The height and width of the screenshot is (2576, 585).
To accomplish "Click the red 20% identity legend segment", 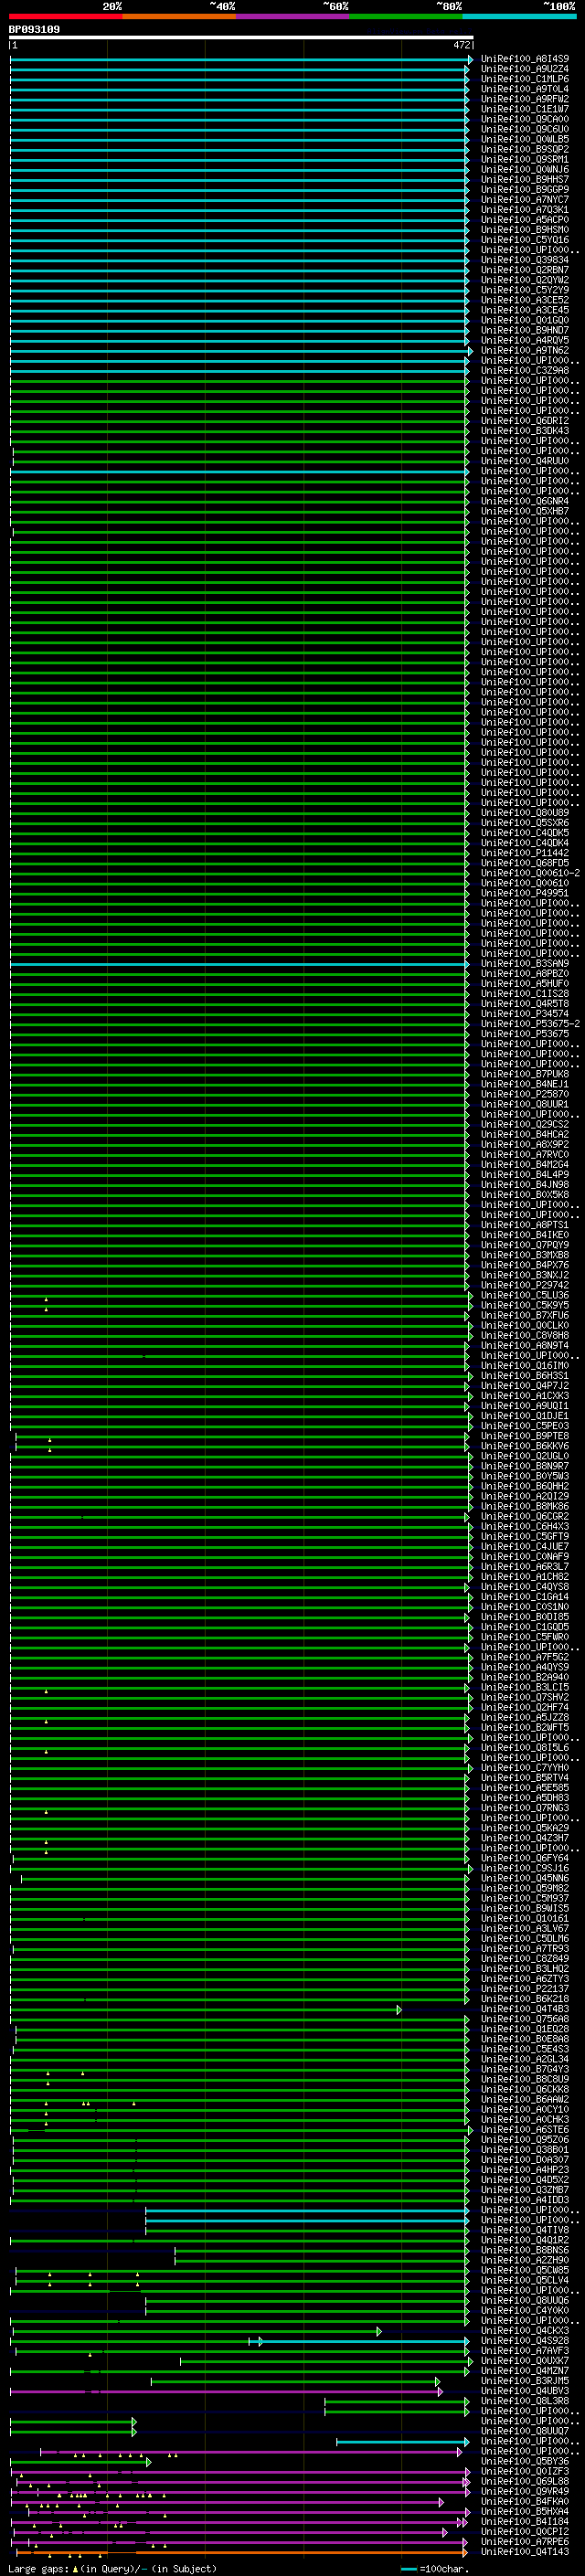I will point(66,16).
